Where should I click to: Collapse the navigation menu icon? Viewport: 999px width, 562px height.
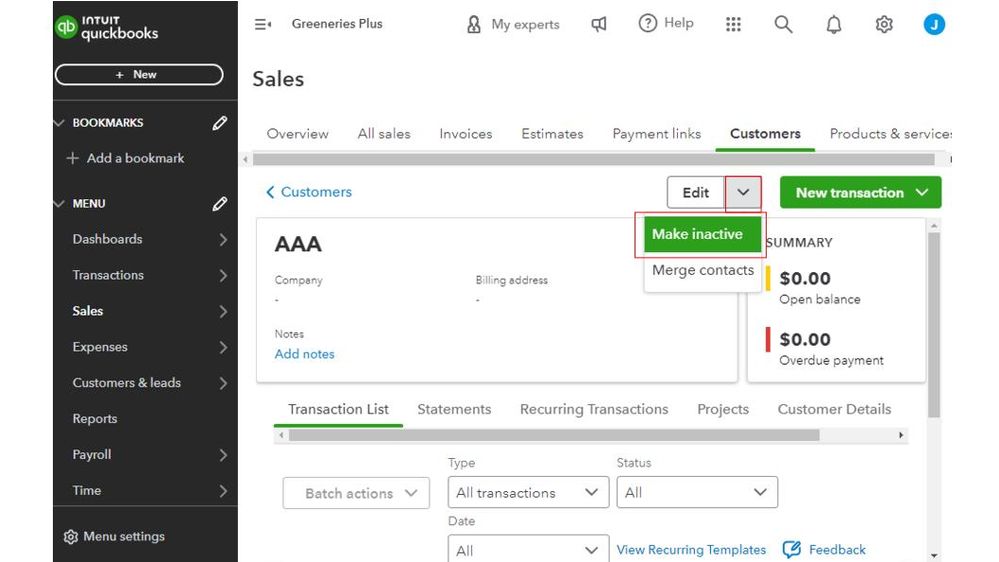coord(263,24)
